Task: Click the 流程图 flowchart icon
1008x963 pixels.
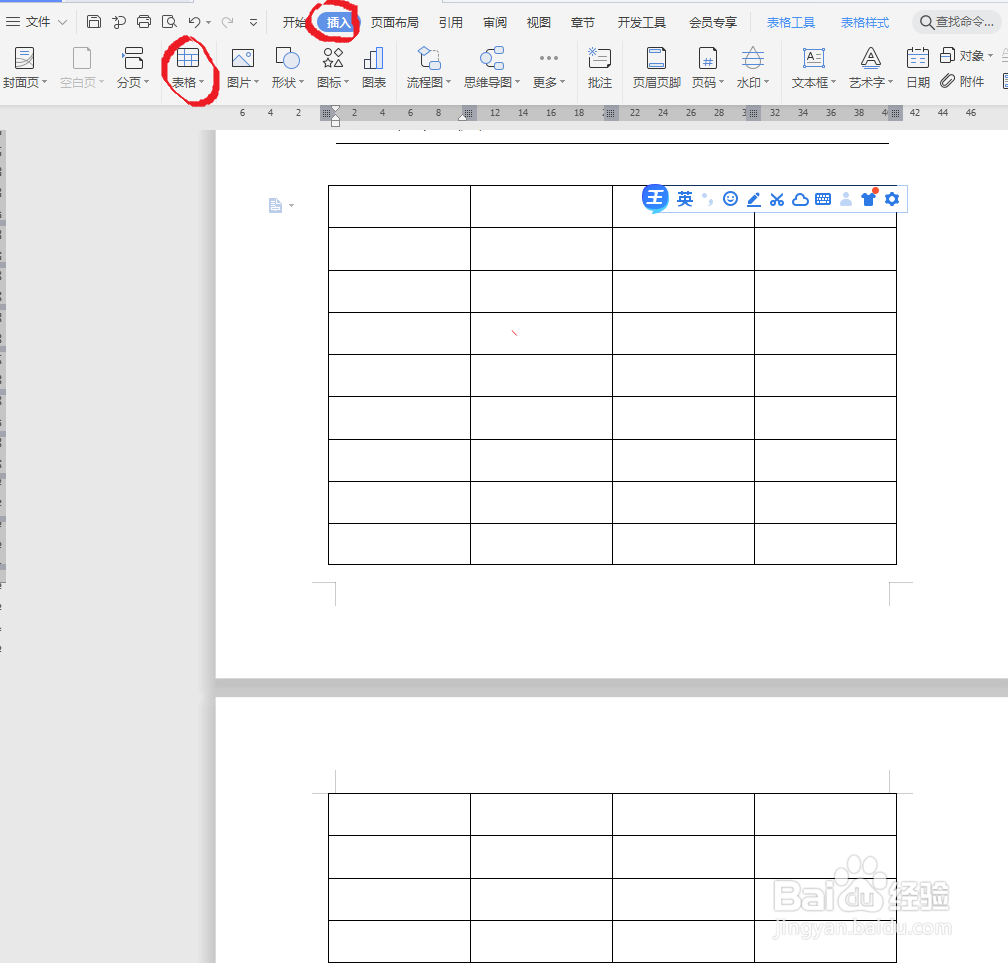Action: pos(429,58)
